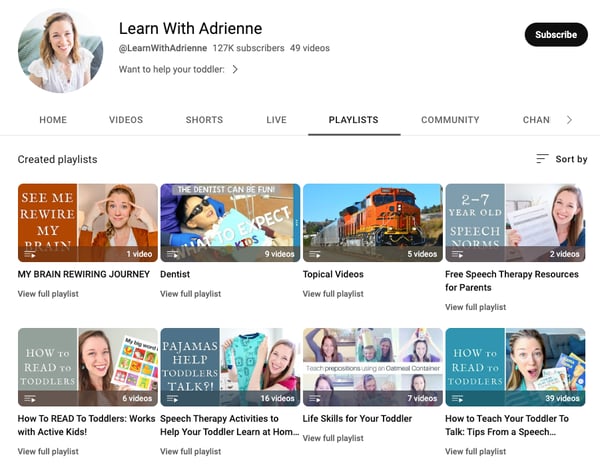This screenshot has width=600, height=469.
Task: Open the Sort by dropdown
Action: coord(562,159)
